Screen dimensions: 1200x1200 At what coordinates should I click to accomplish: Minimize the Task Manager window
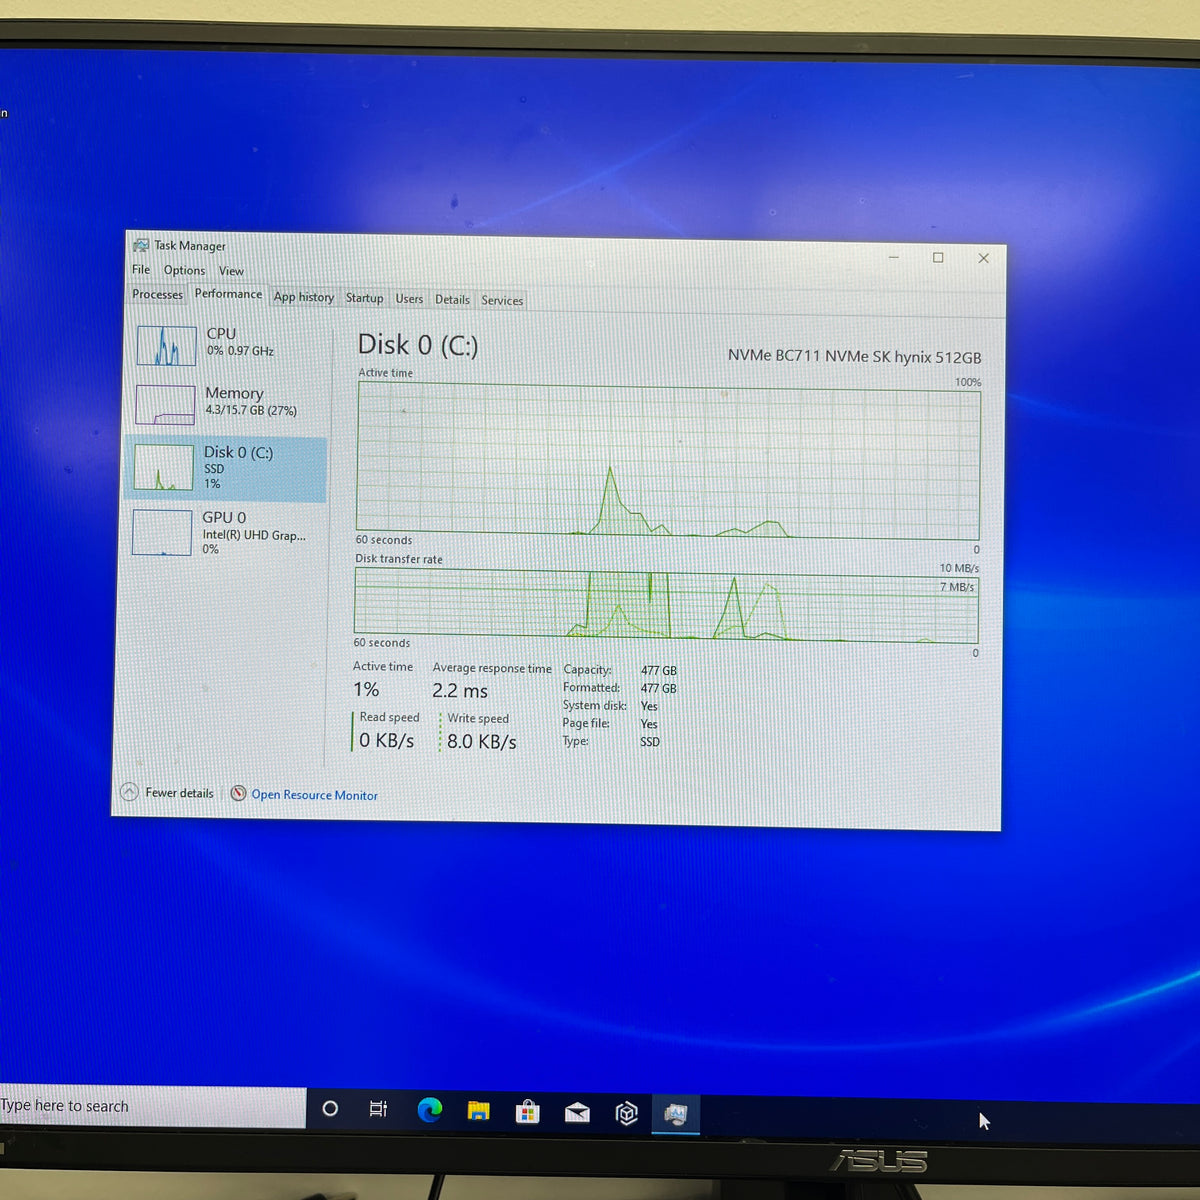[x=894, y=257]
